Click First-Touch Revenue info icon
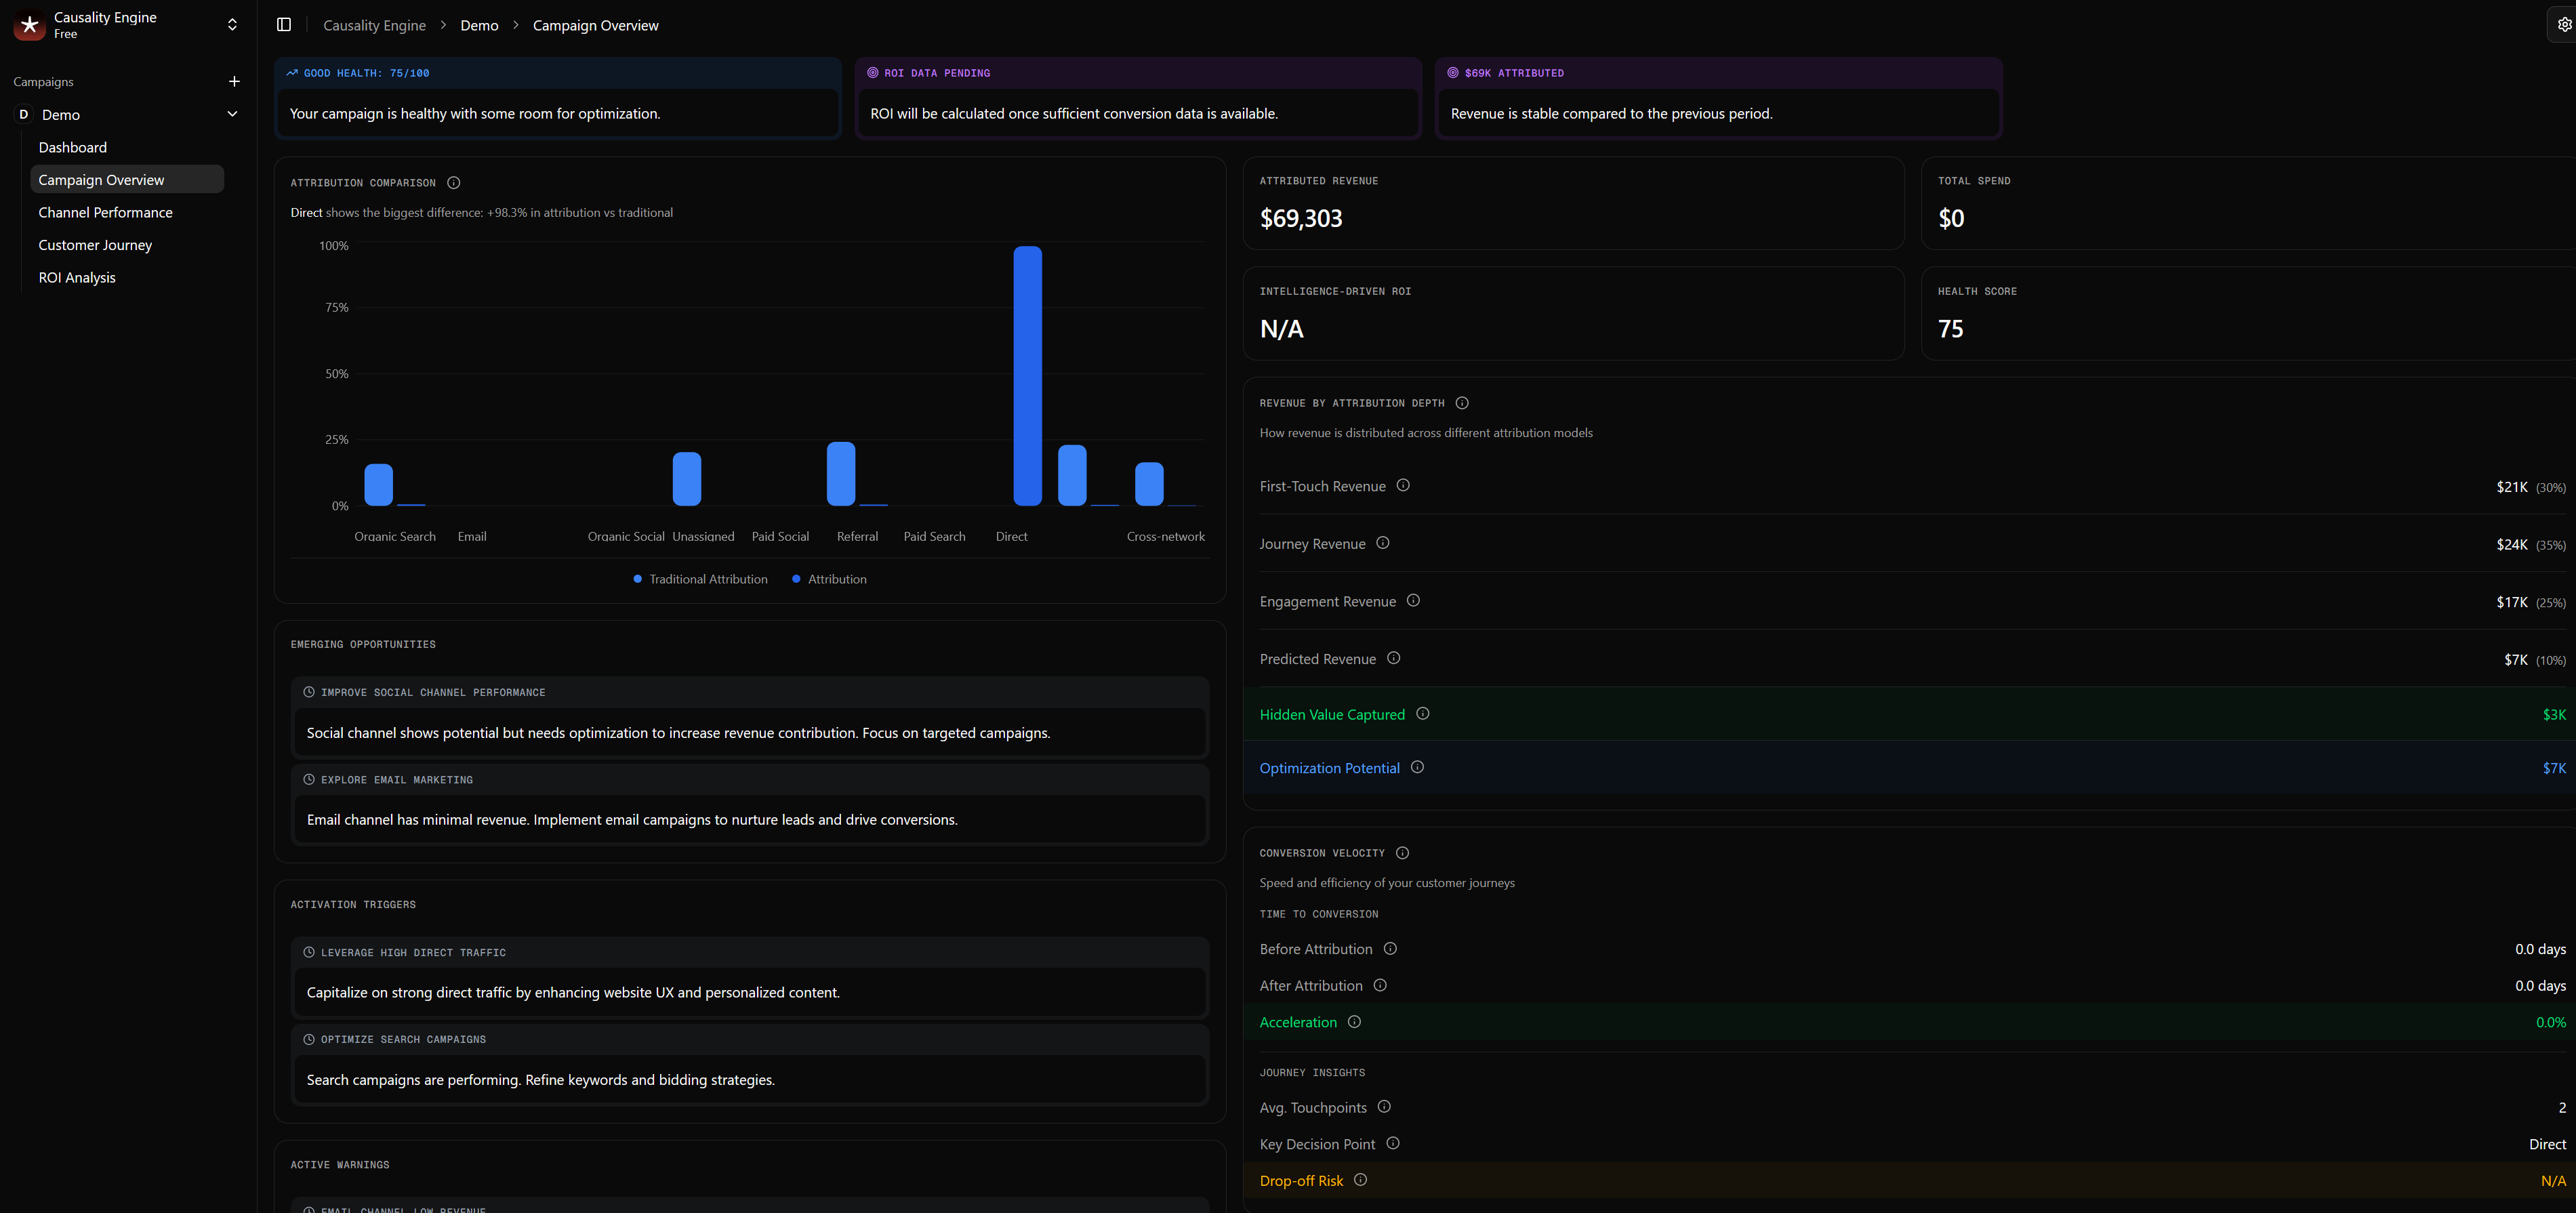This screenshot has width=2576, height=1213. (x=1403, y=486)
